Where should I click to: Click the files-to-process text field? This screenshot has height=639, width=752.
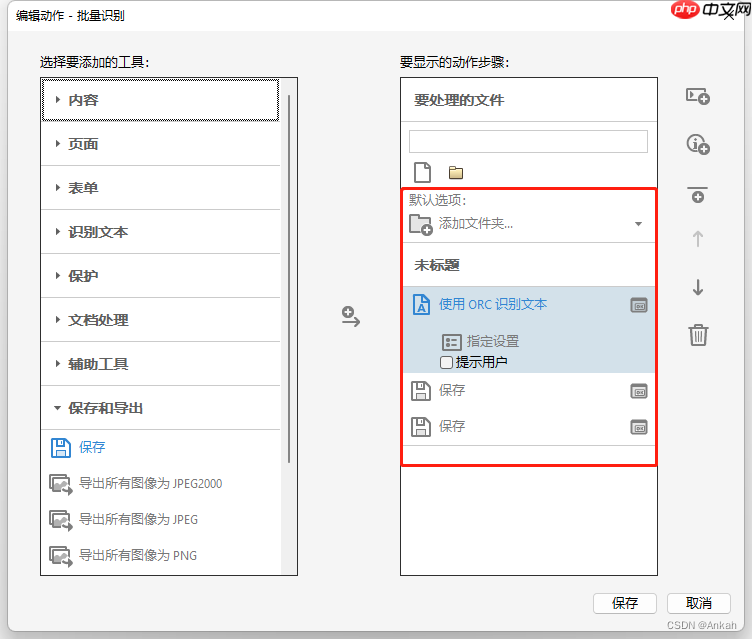(528, 142)
